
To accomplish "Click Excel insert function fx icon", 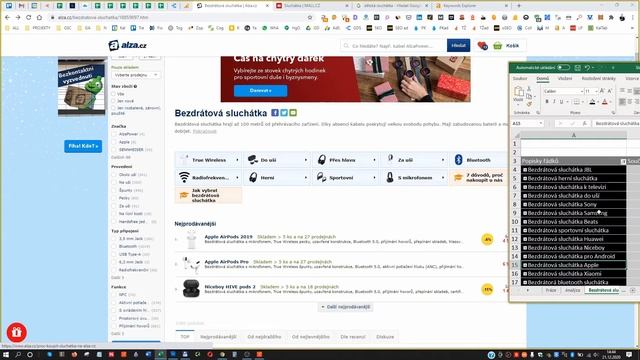I will pyautogui.click(x=584, y=123).
